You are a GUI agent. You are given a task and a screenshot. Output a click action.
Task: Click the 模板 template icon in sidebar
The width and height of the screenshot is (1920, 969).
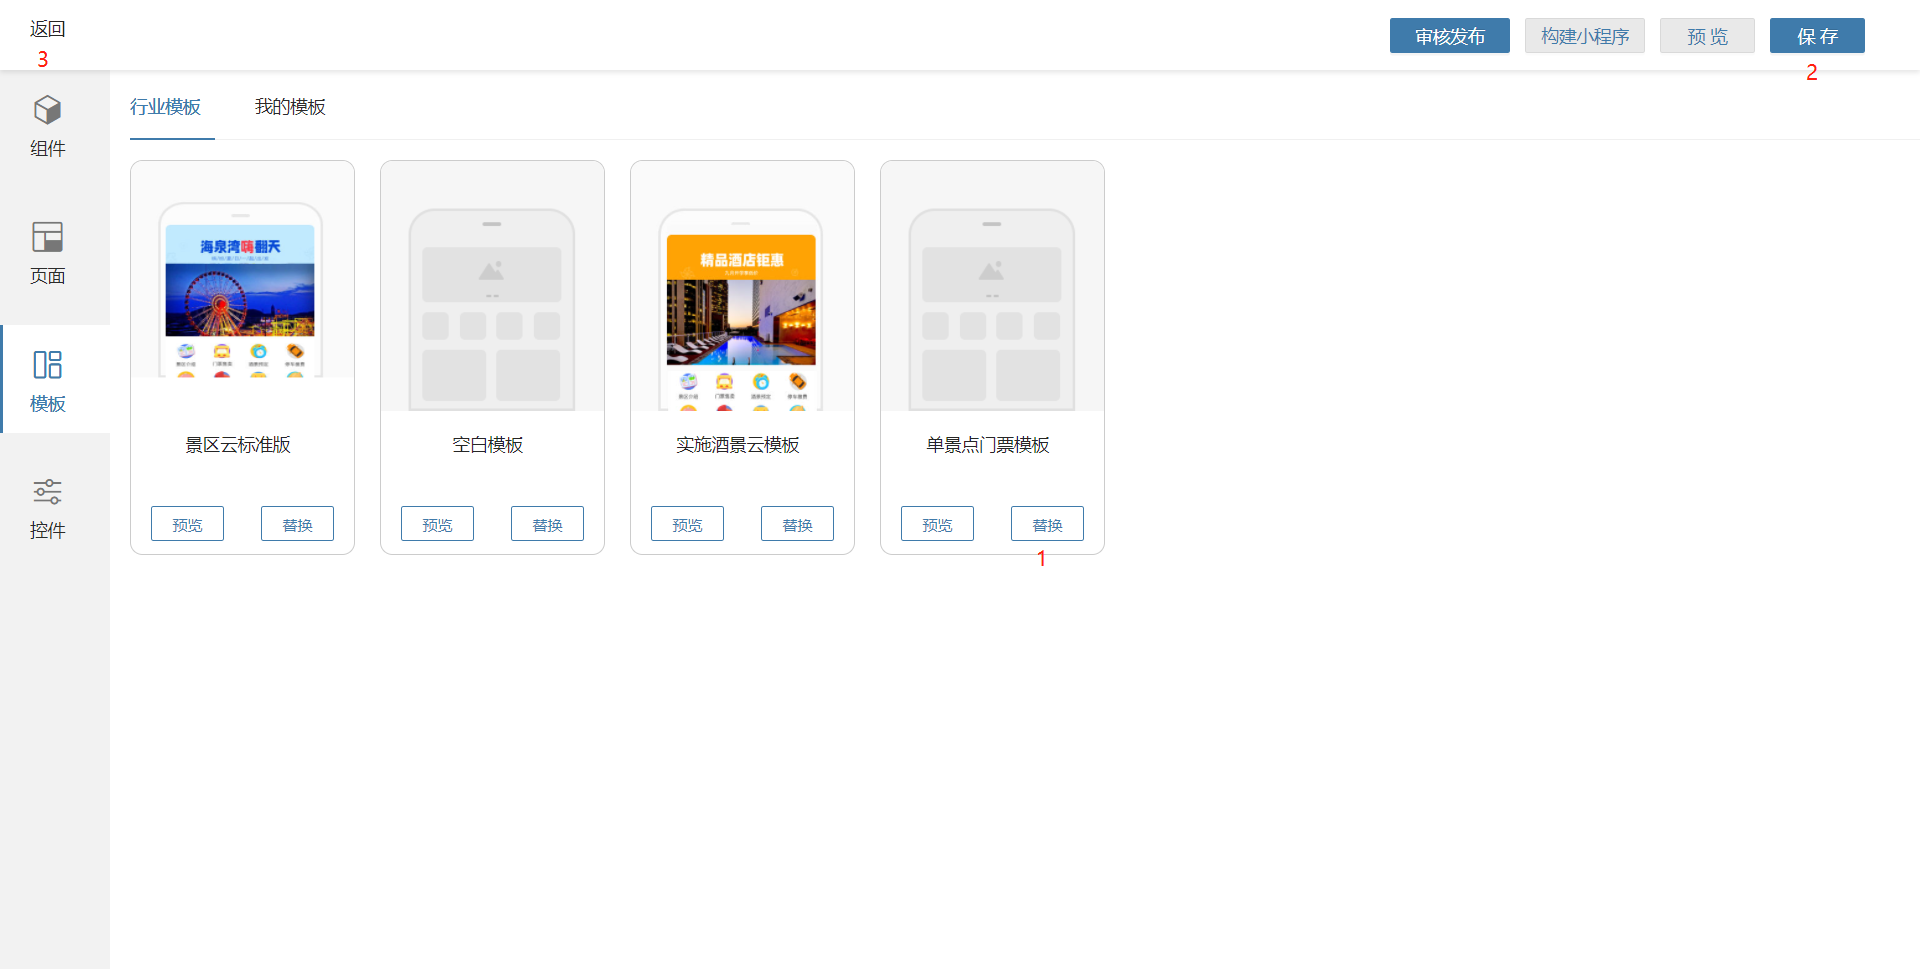[47, 365]
